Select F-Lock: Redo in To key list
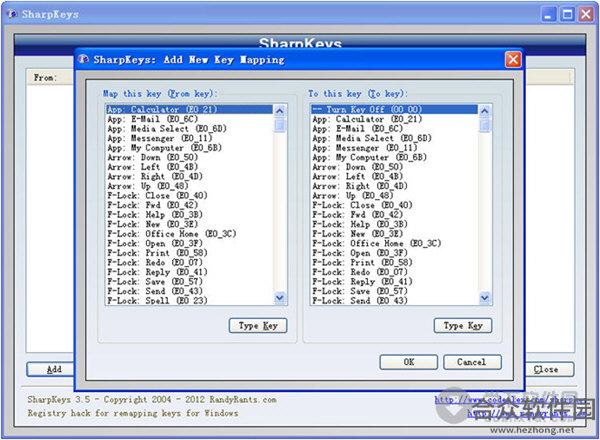The height and width of the screenshot is (440, 600). pyautogui.click(x=395, y=272)
